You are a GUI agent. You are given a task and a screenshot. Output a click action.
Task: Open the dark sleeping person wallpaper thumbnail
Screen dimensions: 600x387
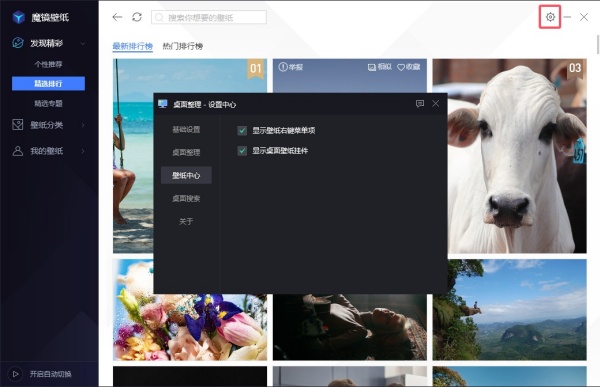coord(350,327)
